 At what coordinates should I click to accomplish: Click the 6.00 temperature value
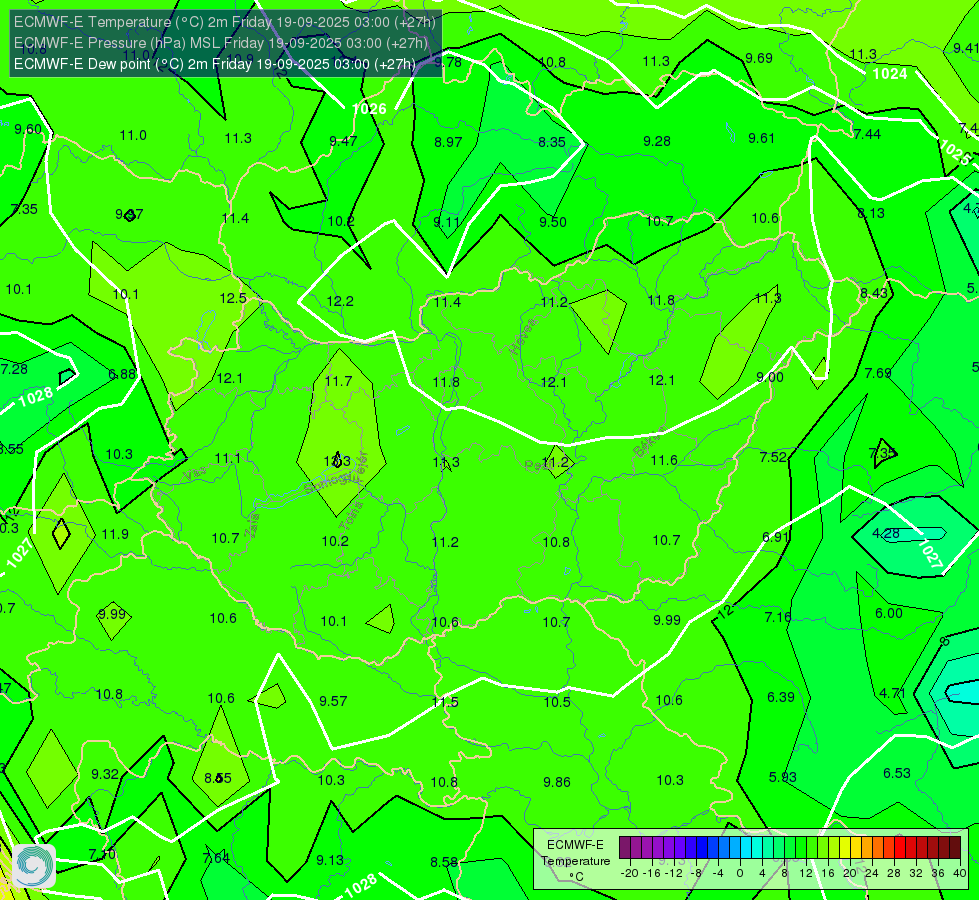(x=888, y=613)
